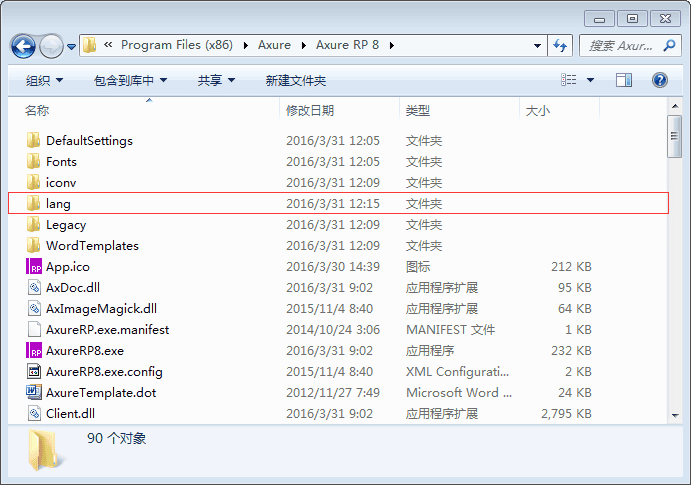Select the DefaultSettings folder icon

pos(33,141)
